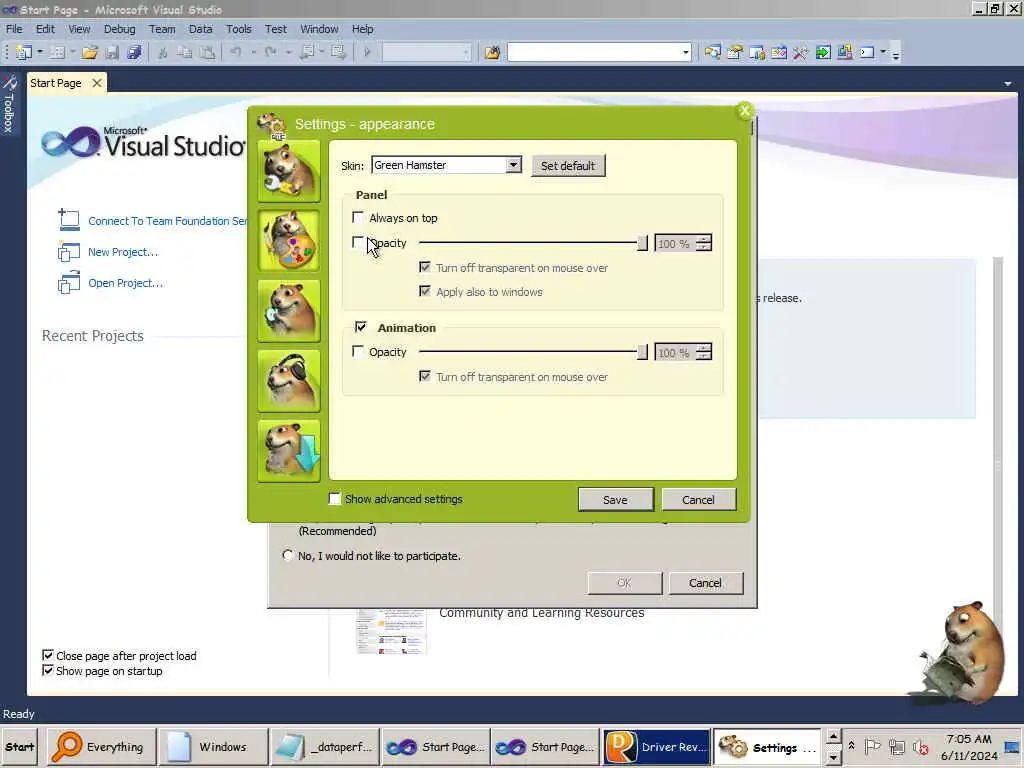This screenshot has height=768, width=1024.
Task: Click the Find in Files toolbar icon
Action: [492, 52]
